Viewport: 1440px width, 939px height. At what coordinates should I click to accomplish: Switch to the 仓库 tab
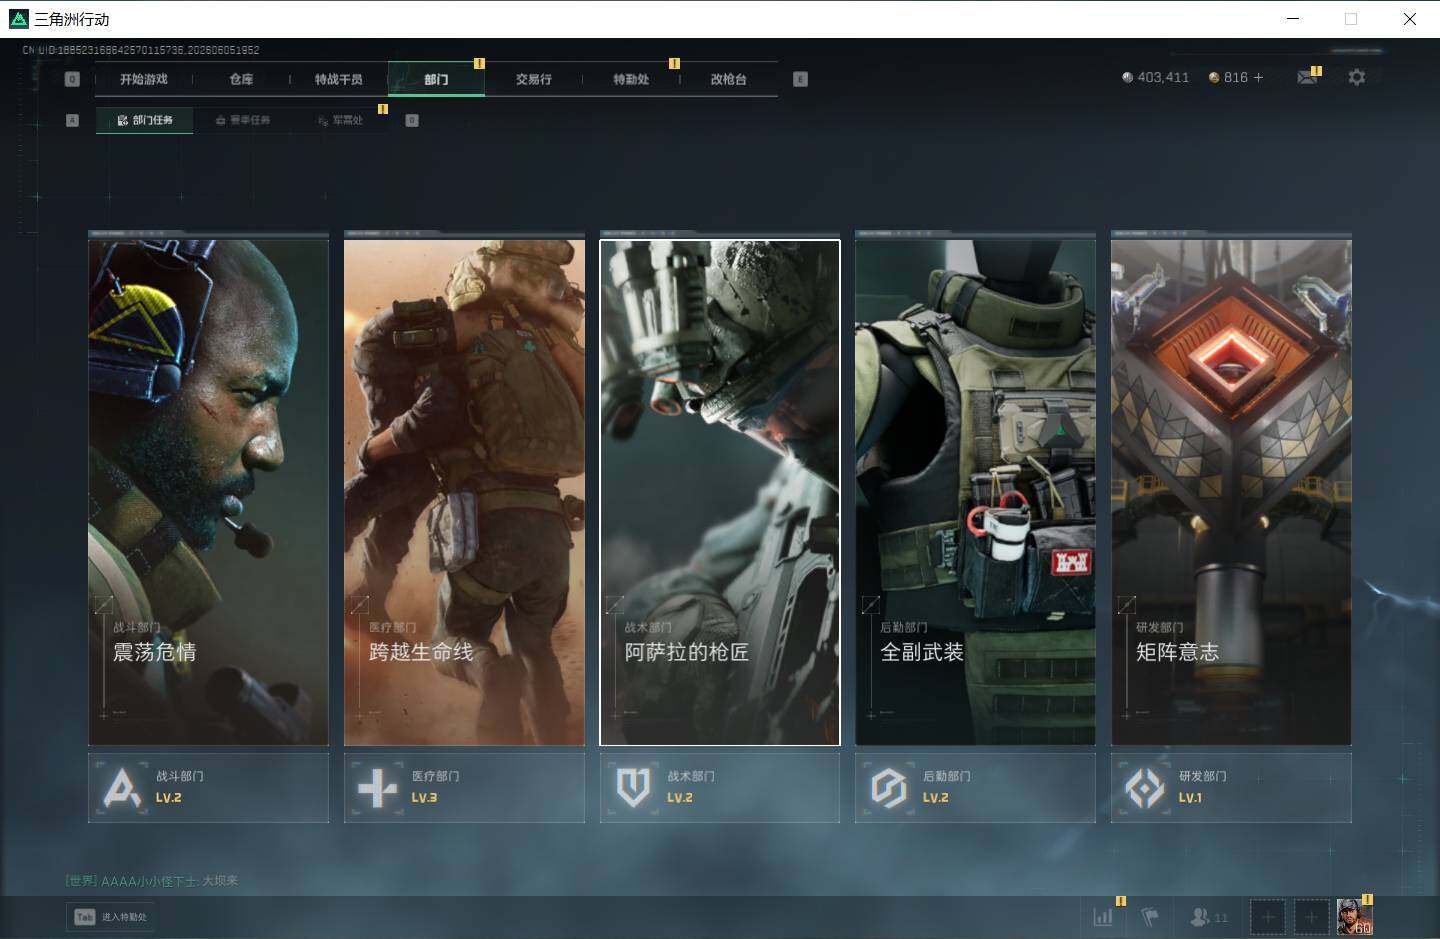coord(241,79)
